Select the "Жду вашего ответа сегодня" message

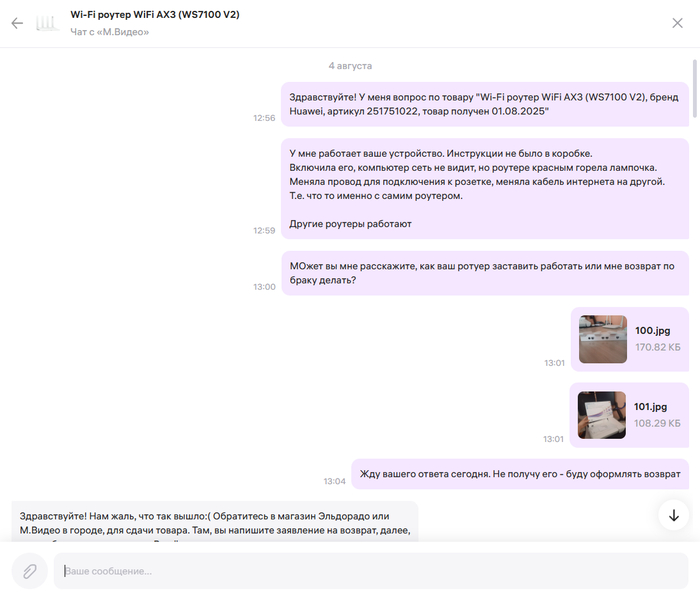(519, 474)
